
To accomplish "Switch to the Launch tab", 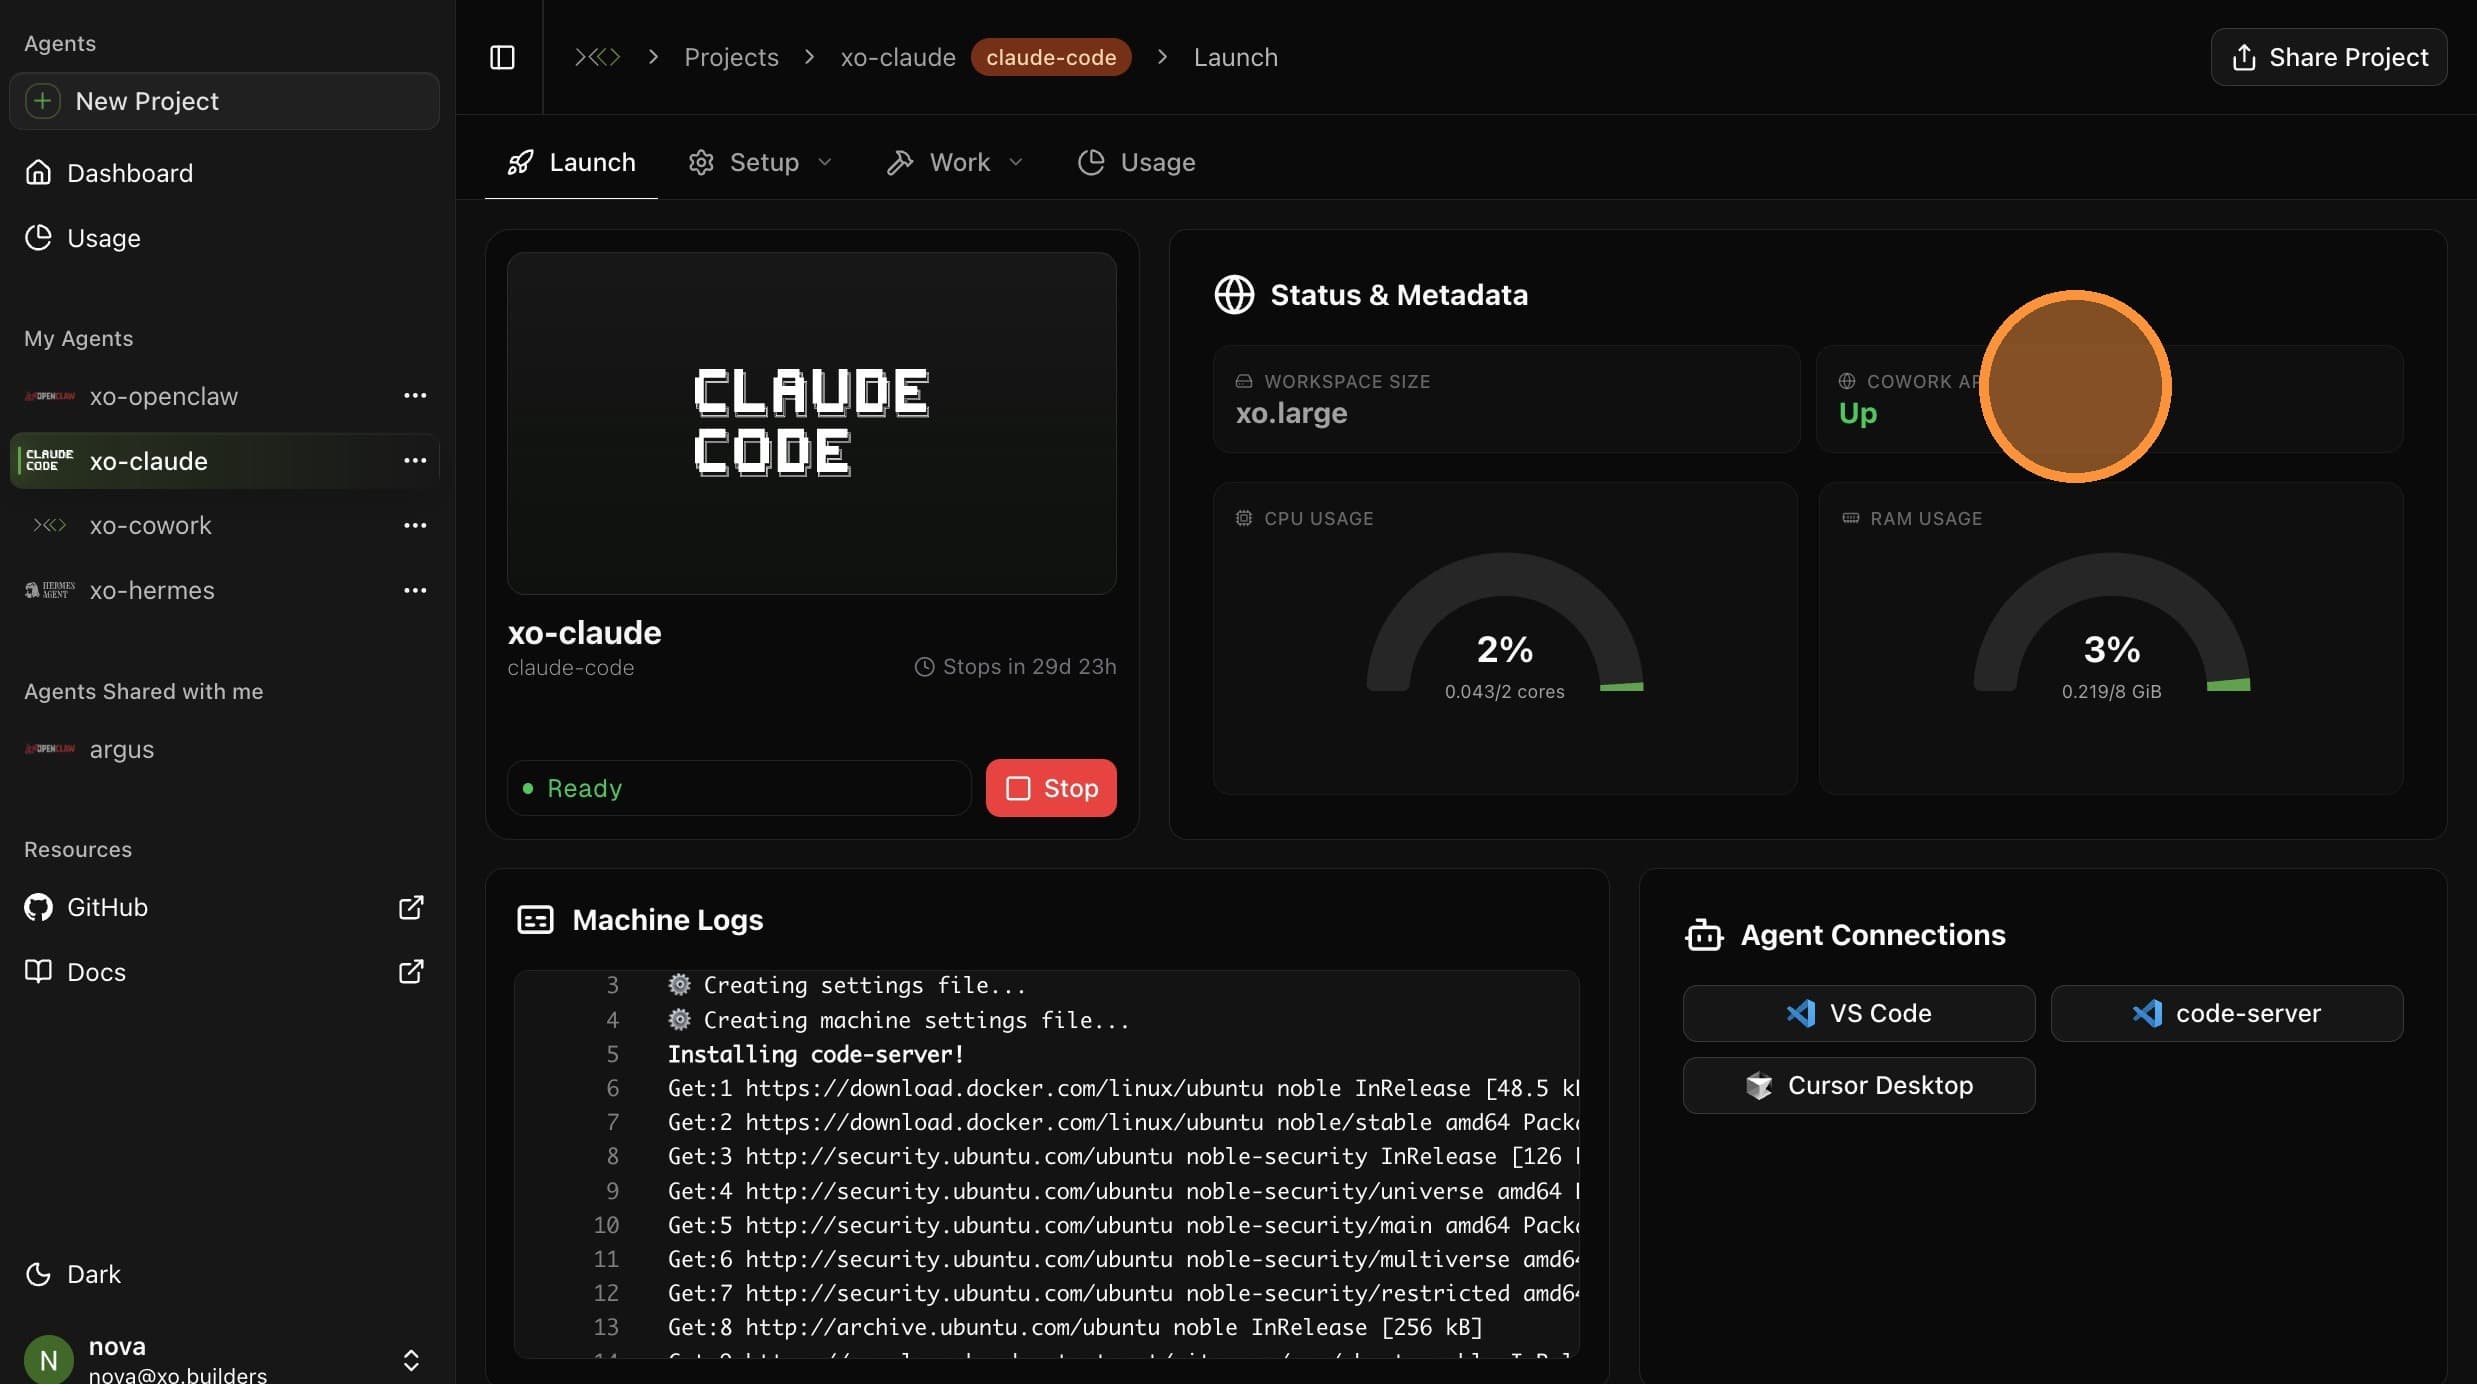I will [x=571, y=162].
